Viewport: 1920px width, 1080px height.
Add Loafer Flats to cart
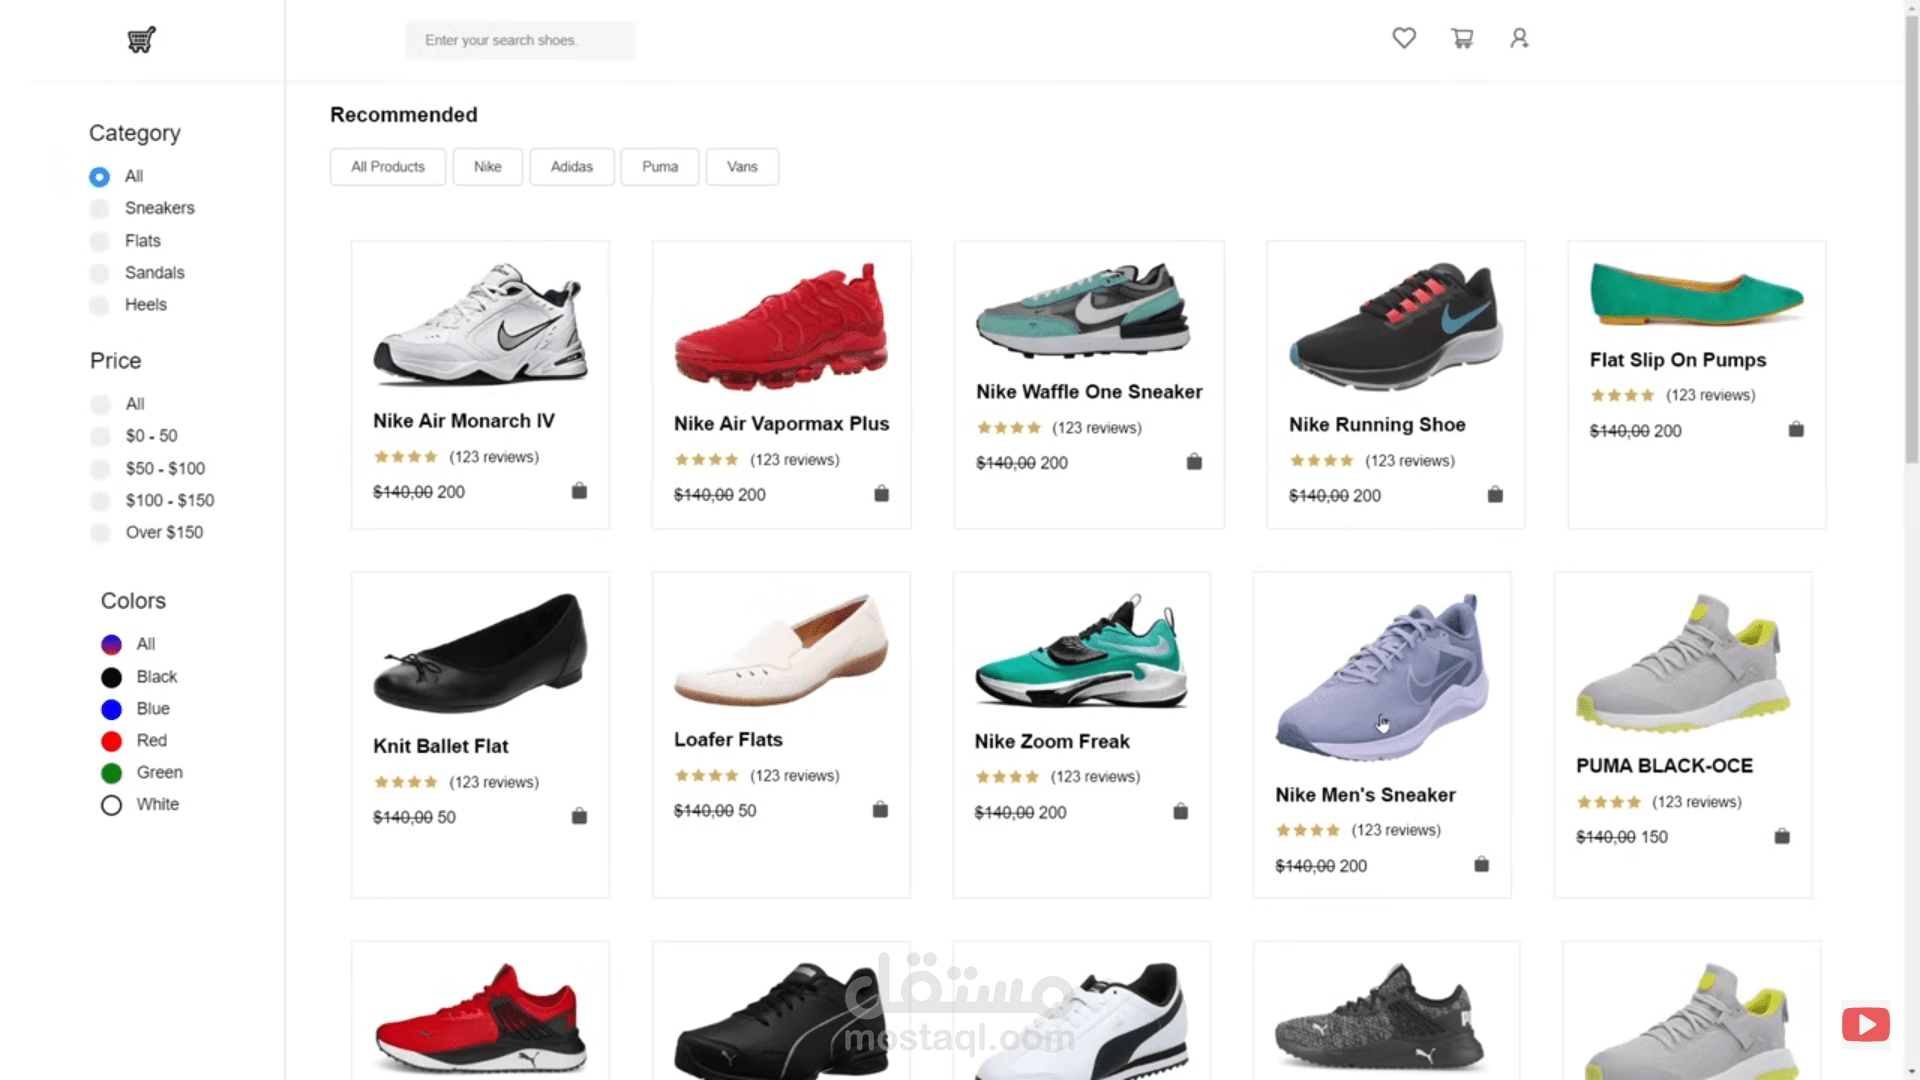[880, 810]
